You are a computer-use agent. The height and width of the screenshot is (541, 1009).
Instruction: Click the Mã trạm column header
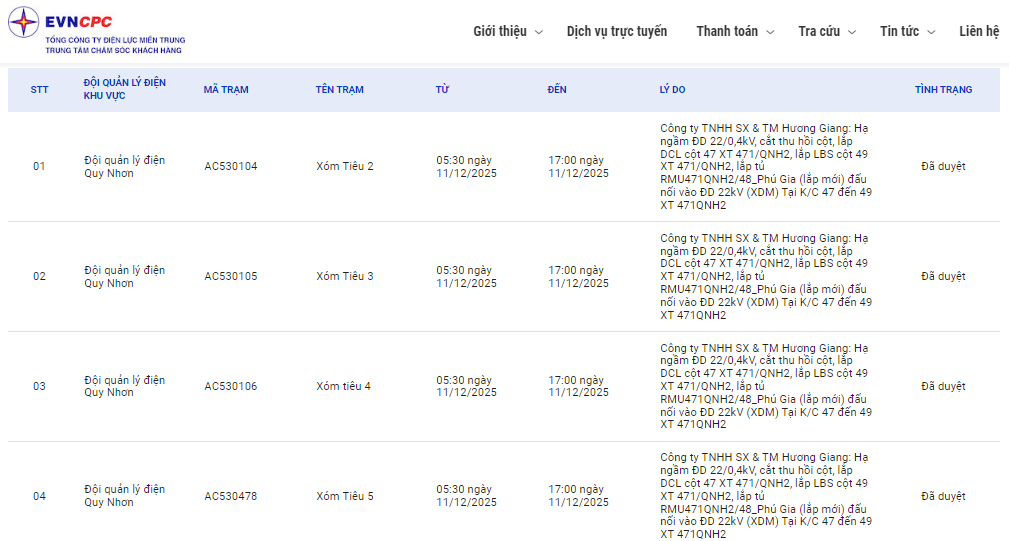226,90
